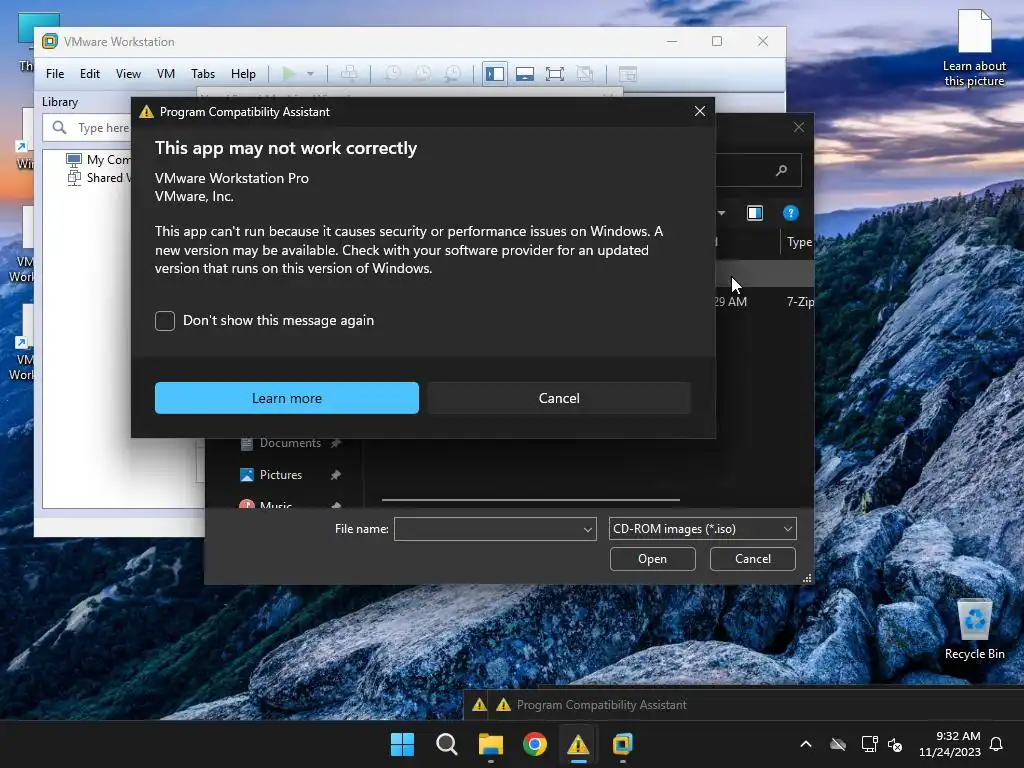Click the take snapshot clock icon
Screen dimensions: 1024x768
coord(392,74)
